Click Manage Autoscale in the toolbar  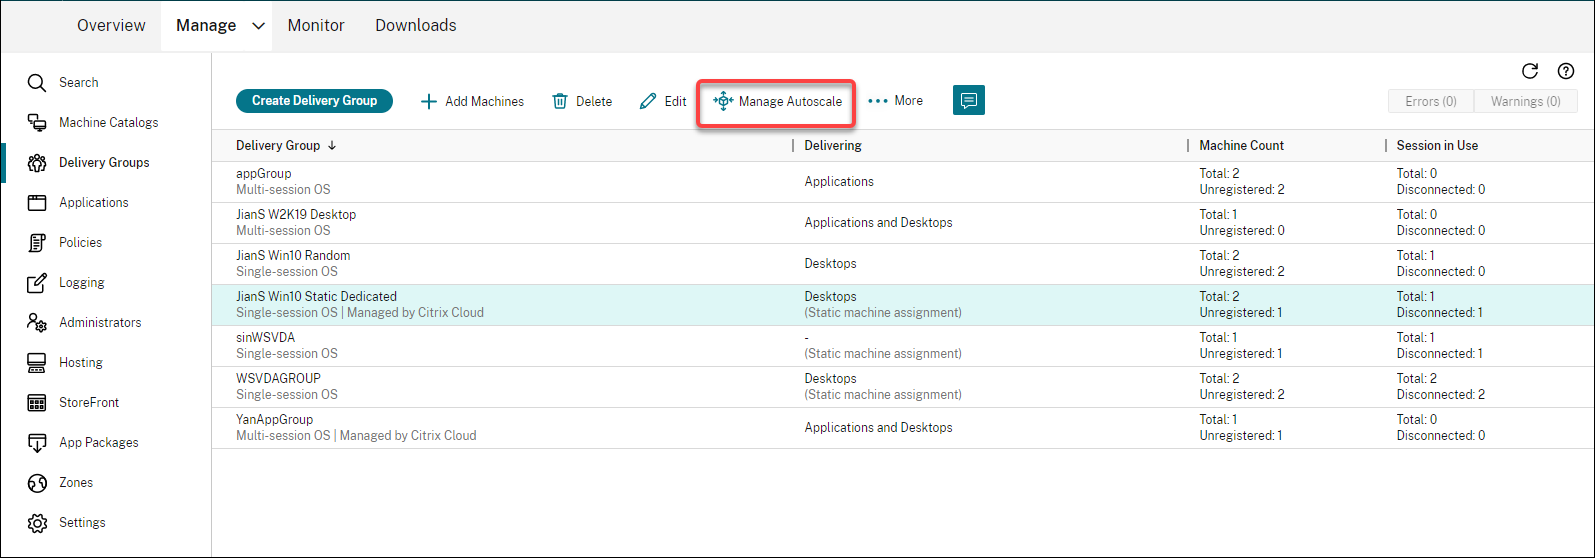point(777,101)
